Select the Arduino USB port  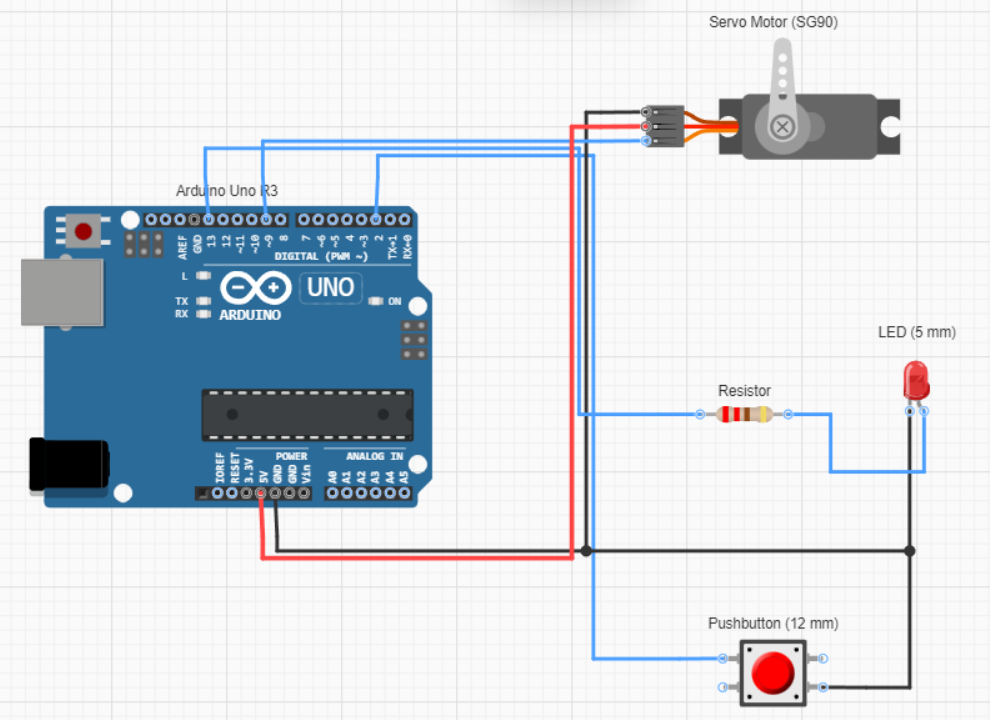click(x=62, y=292)
